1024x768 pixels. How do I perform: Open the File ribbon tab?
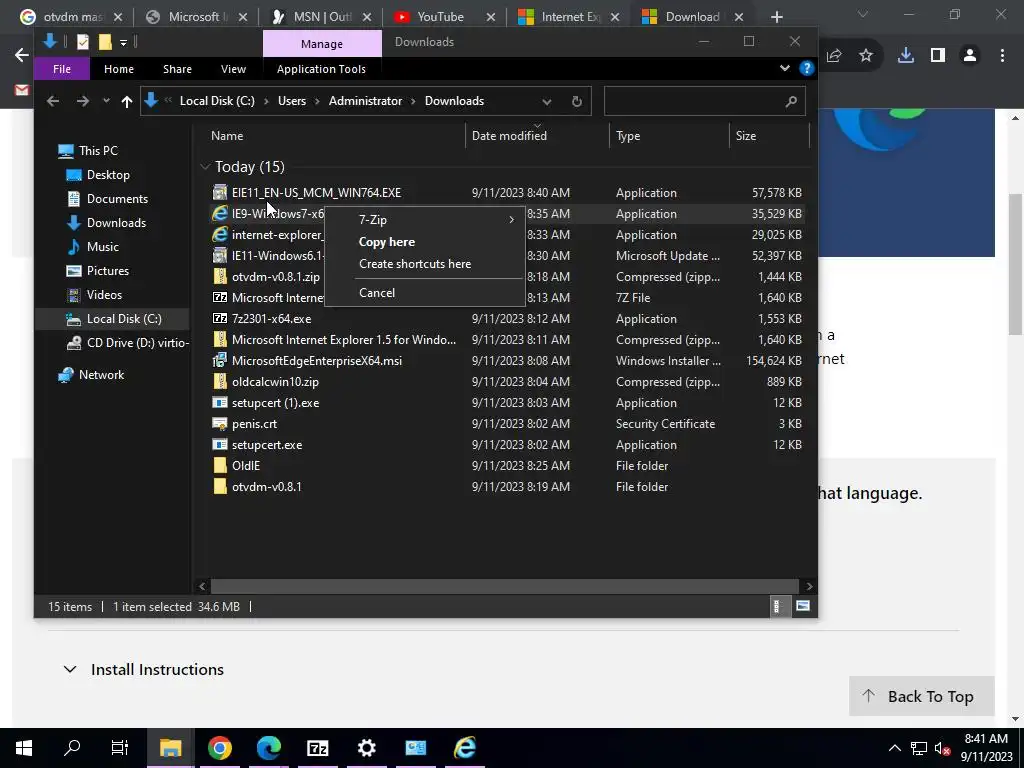(x=62, y=69)
